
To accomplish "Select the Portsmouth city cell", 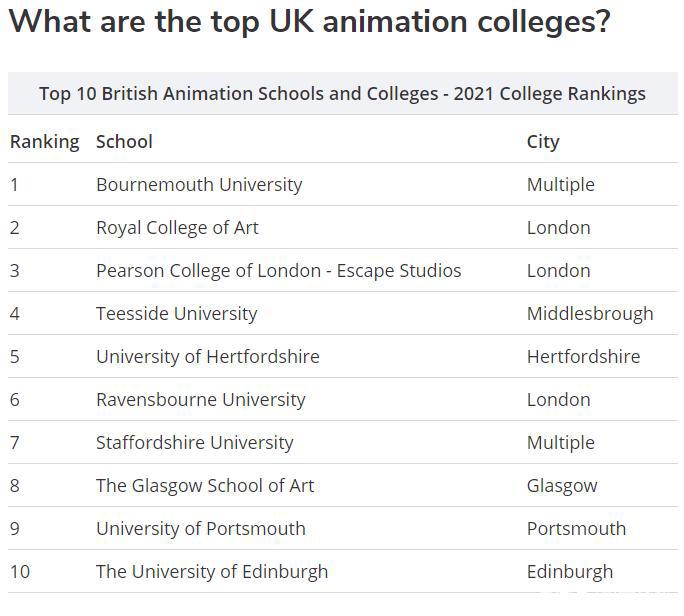I will coord(576,529).
